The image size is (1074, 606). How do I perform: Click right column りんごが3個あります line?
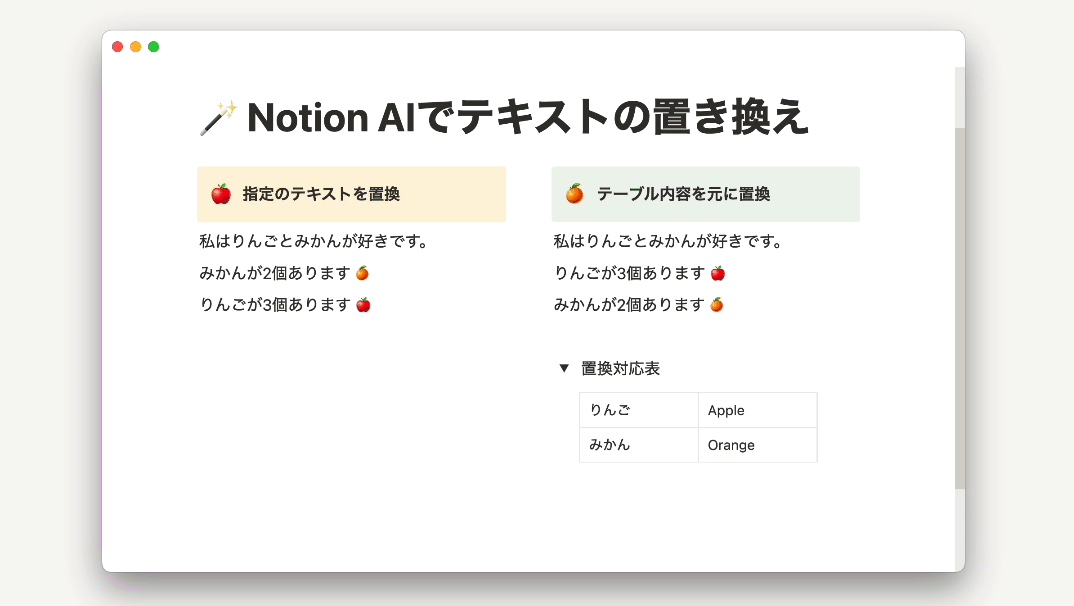pyautogui.click(x=640, y=273)
